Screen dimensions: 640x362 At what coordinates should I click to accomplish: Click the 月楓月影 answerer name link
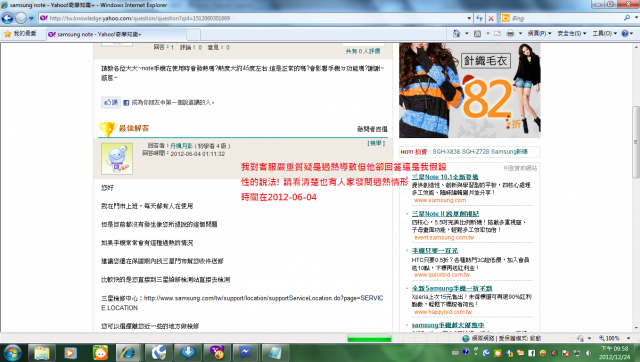(x=181, y=146)
